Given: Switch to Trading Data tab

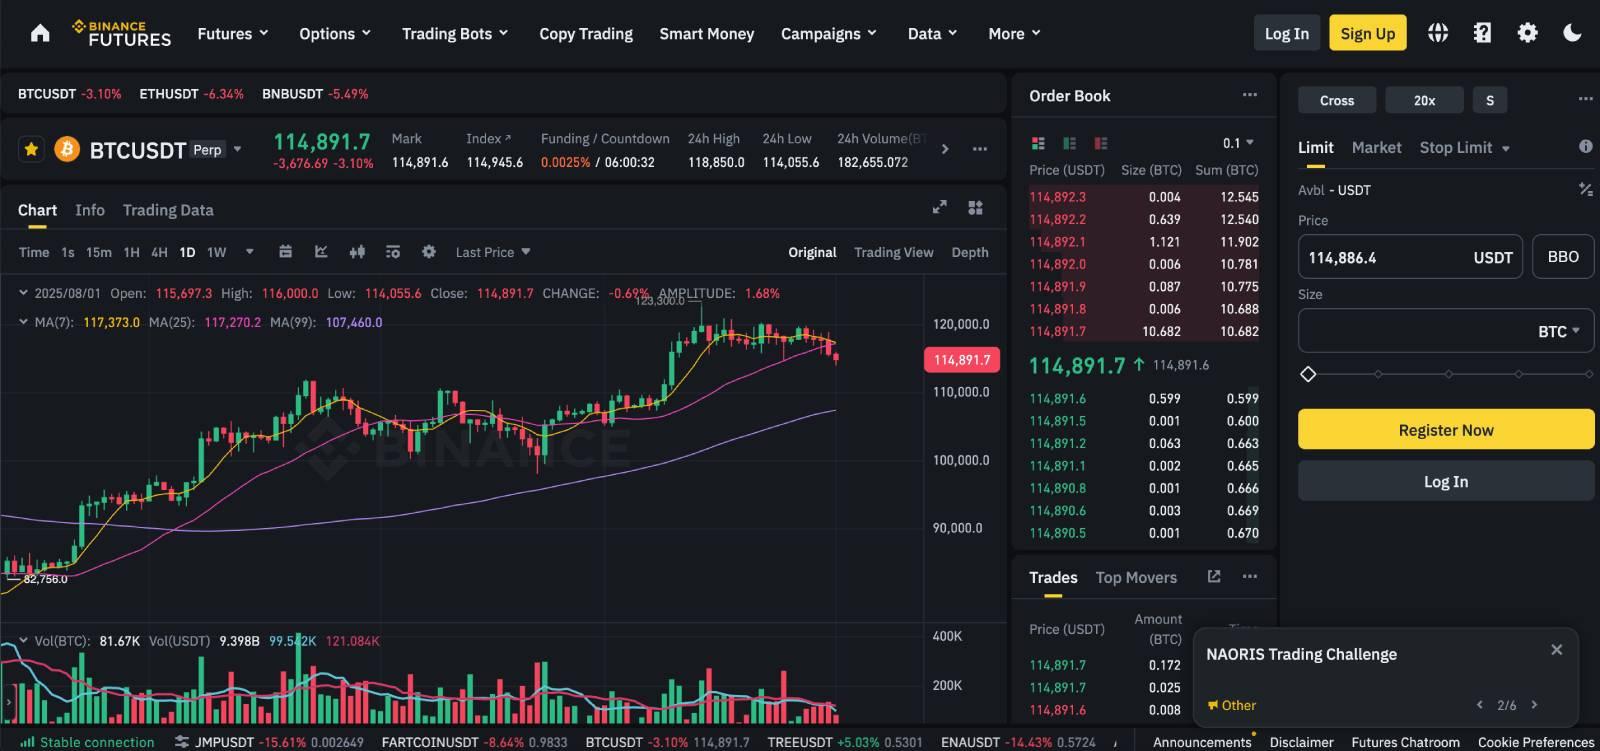Looking at the screenshot, I should click(168, 210).
